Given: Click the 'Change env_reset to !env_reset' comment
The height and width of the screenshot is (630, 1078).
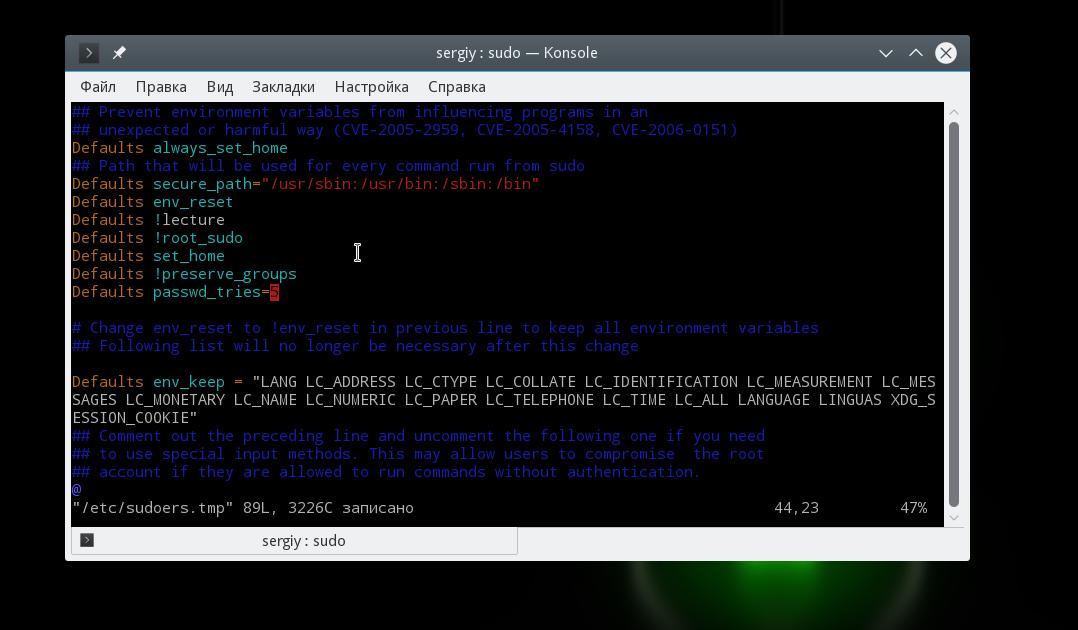Looking at the screenshot, I should [x=445, y=328].
